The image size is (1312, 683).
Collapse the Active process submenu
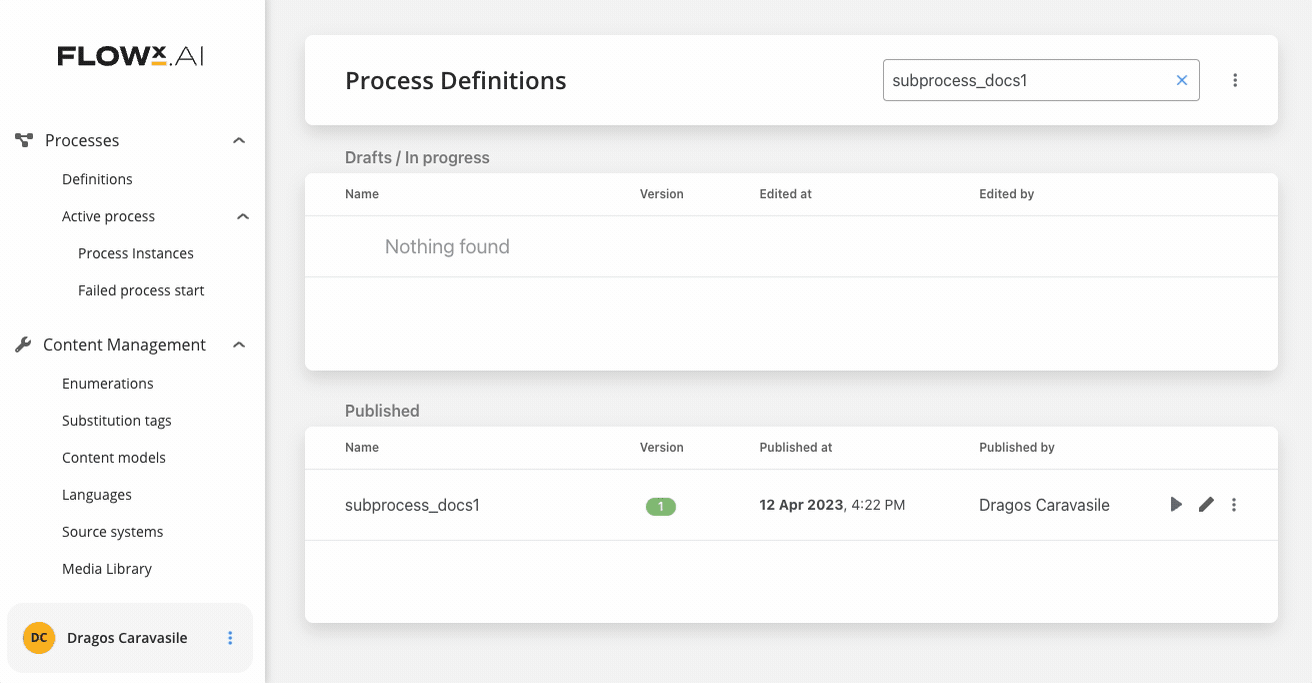(243, 217)
